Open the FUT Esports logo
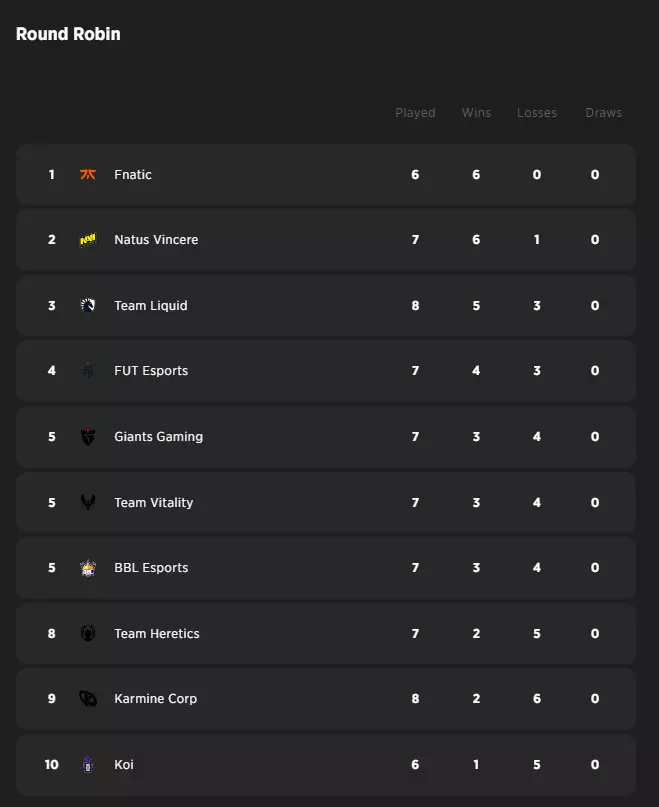The image size is (659, 807). pyautogui.click(x=88, y=370)
